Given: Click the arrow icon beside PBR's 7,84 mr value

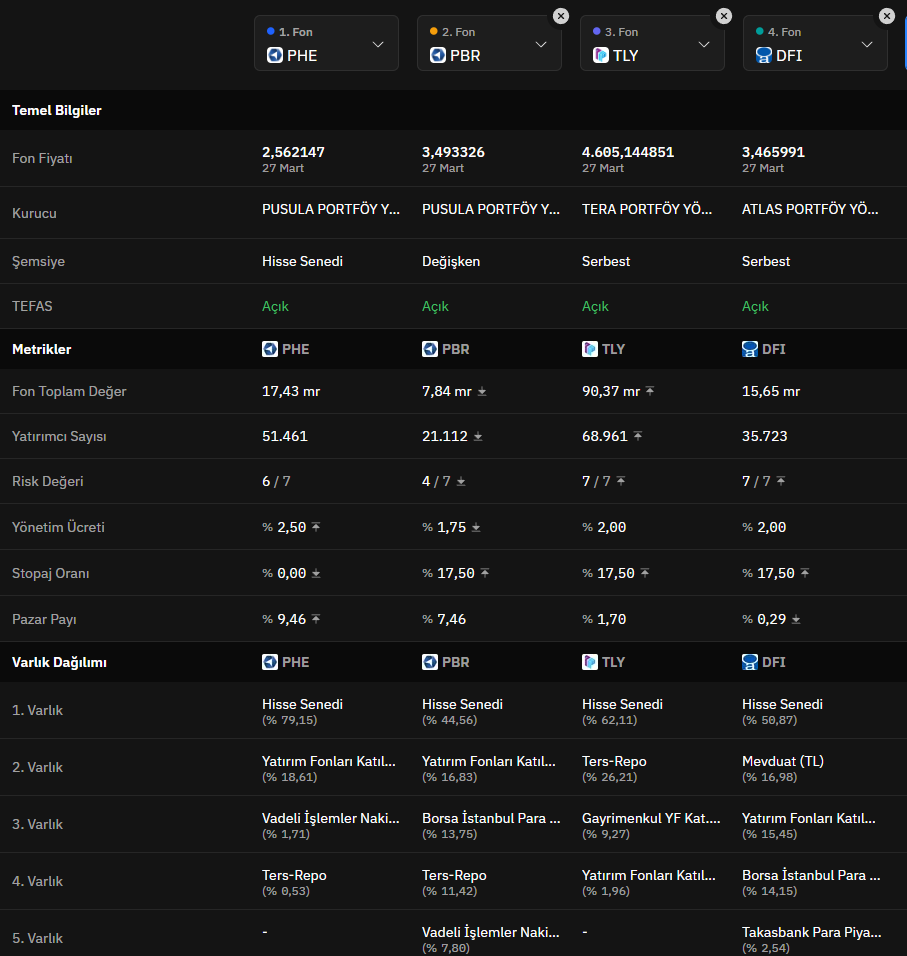Looking at the screenshot, I should (x=482, y=392).
